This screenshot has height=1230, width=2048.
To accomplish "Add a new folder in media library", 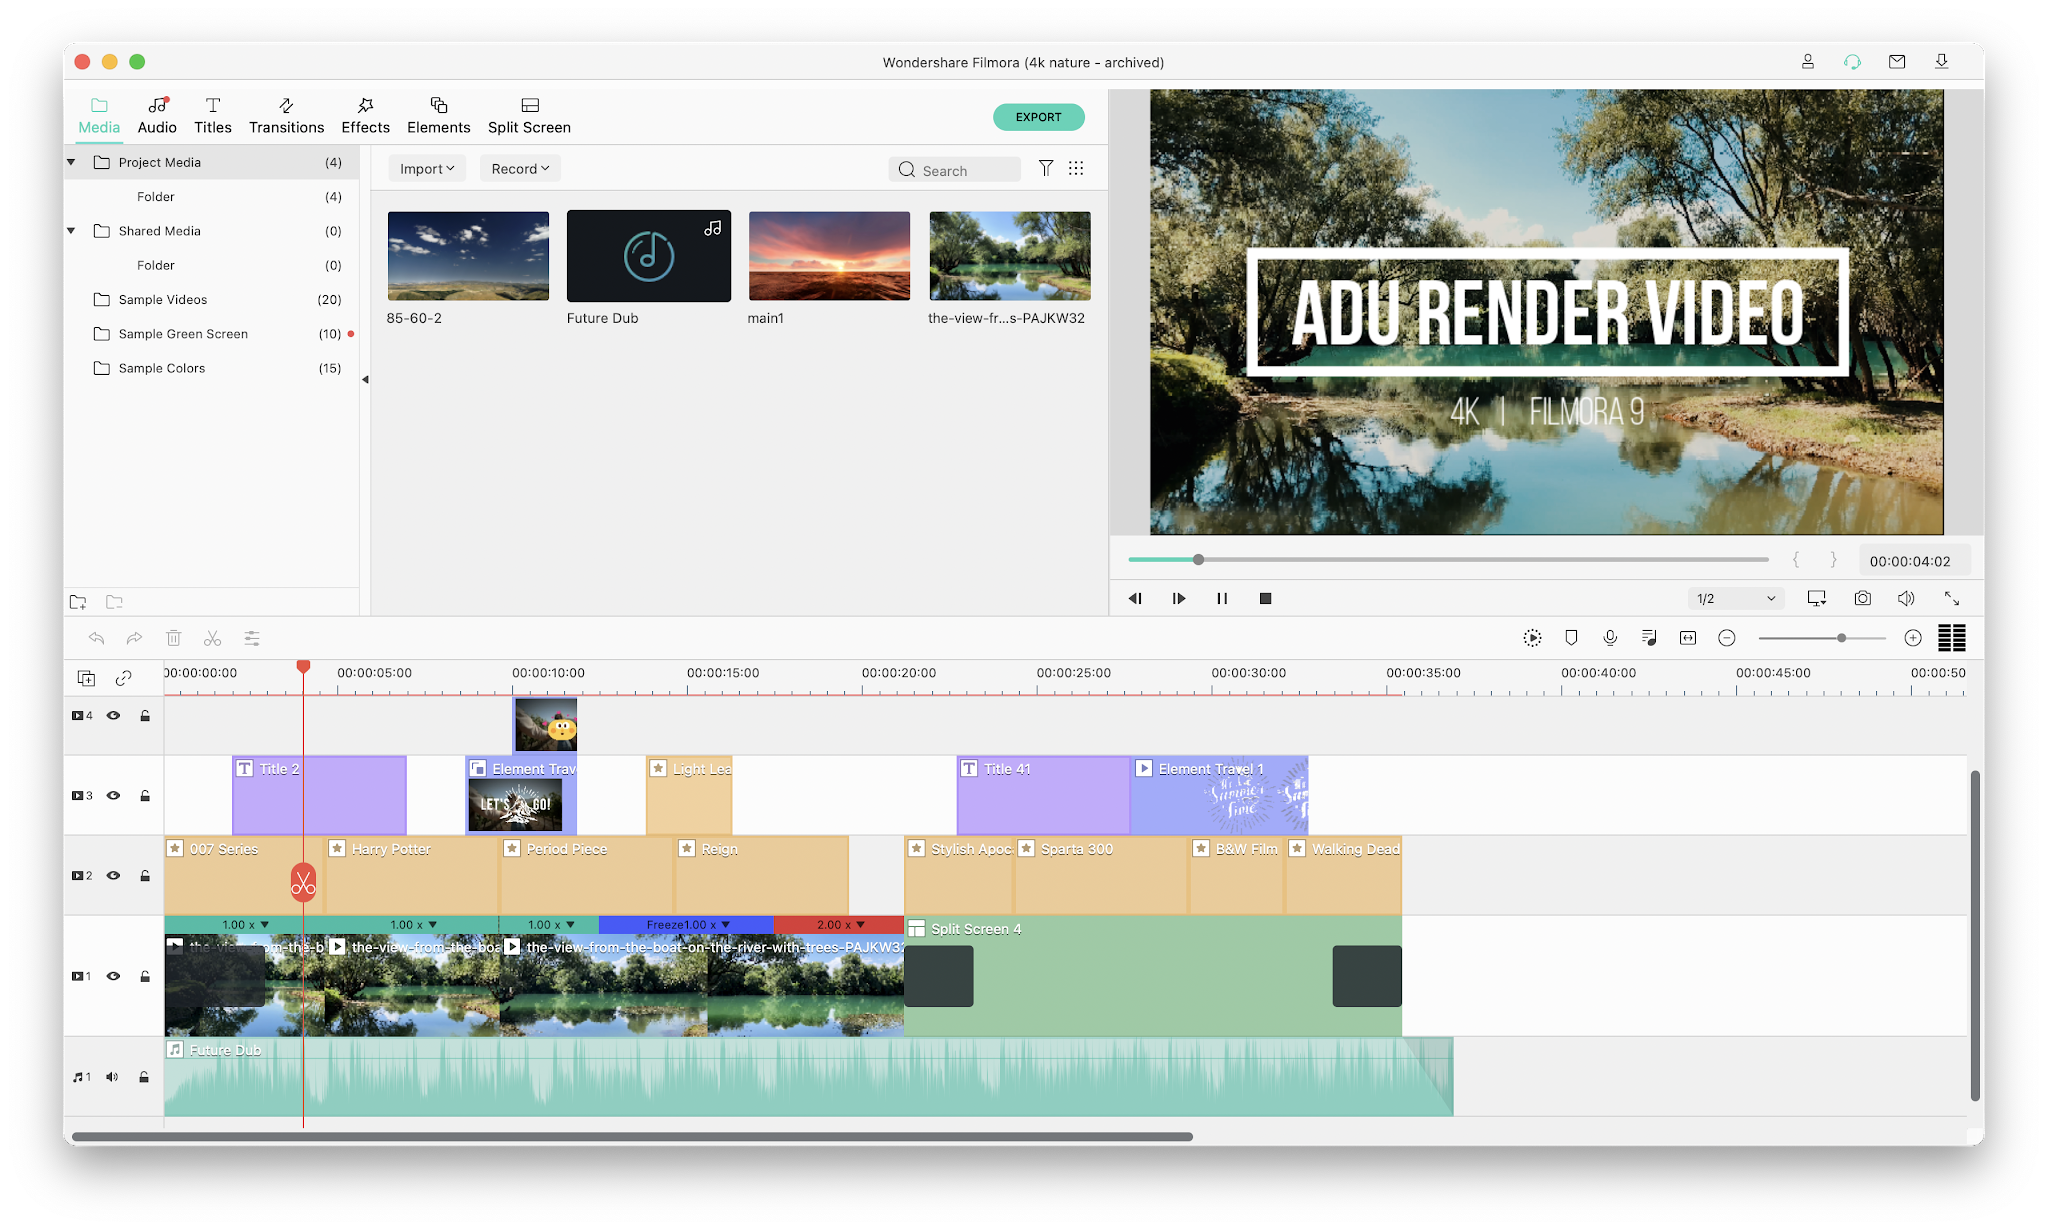I will pos(78,602).
